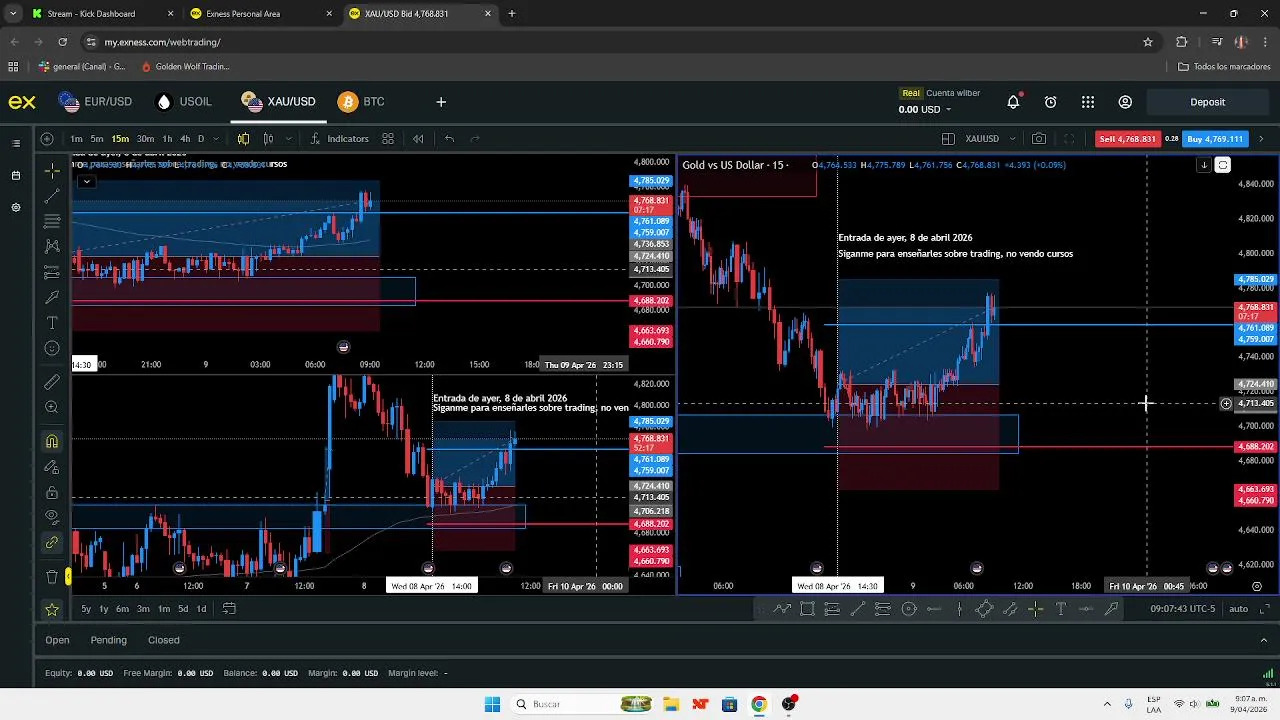Start bar replay with rewind icon

[418, 139]
